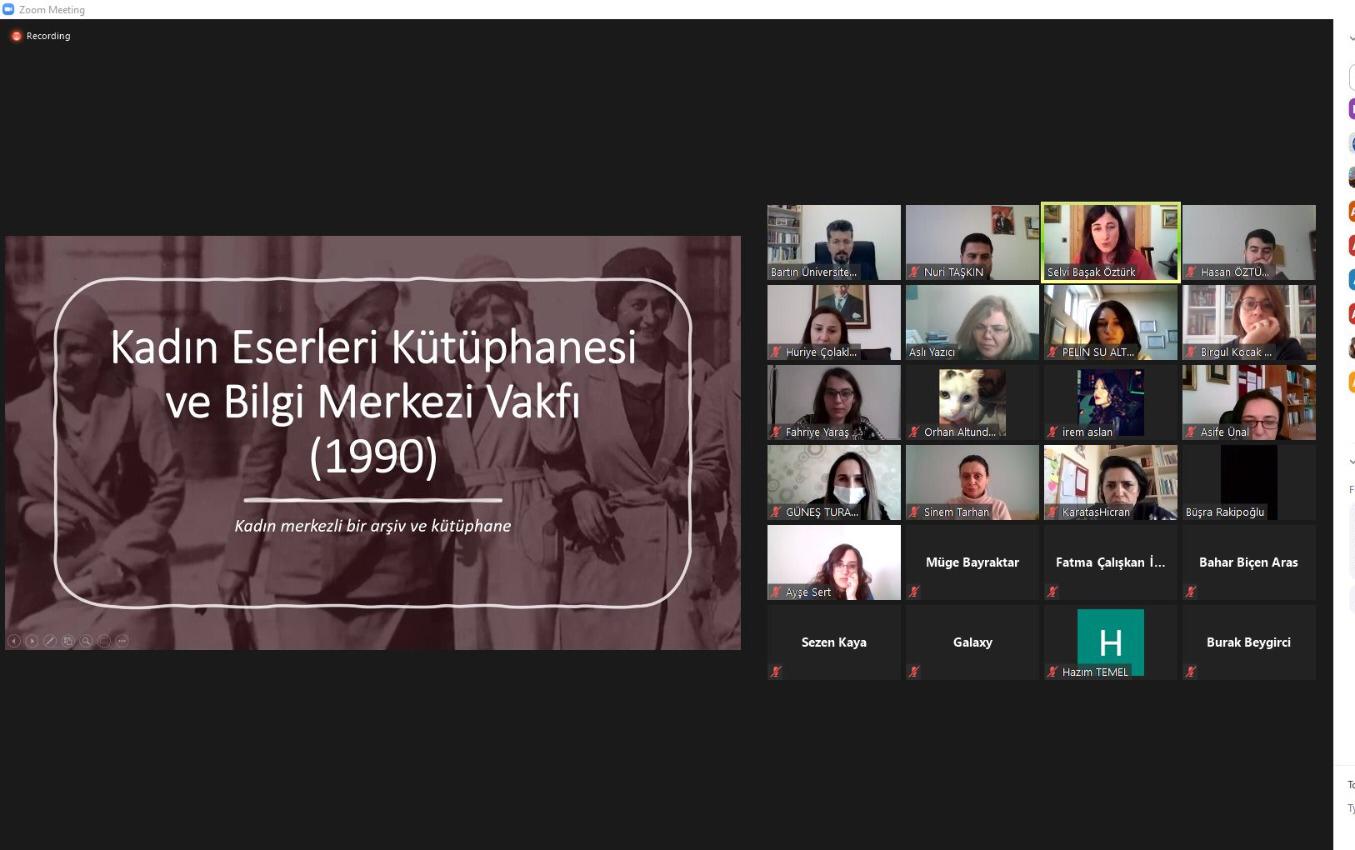Select the pen annotation tool on slide
This screenshot has height=850, width=1355.
pos(50,641)
